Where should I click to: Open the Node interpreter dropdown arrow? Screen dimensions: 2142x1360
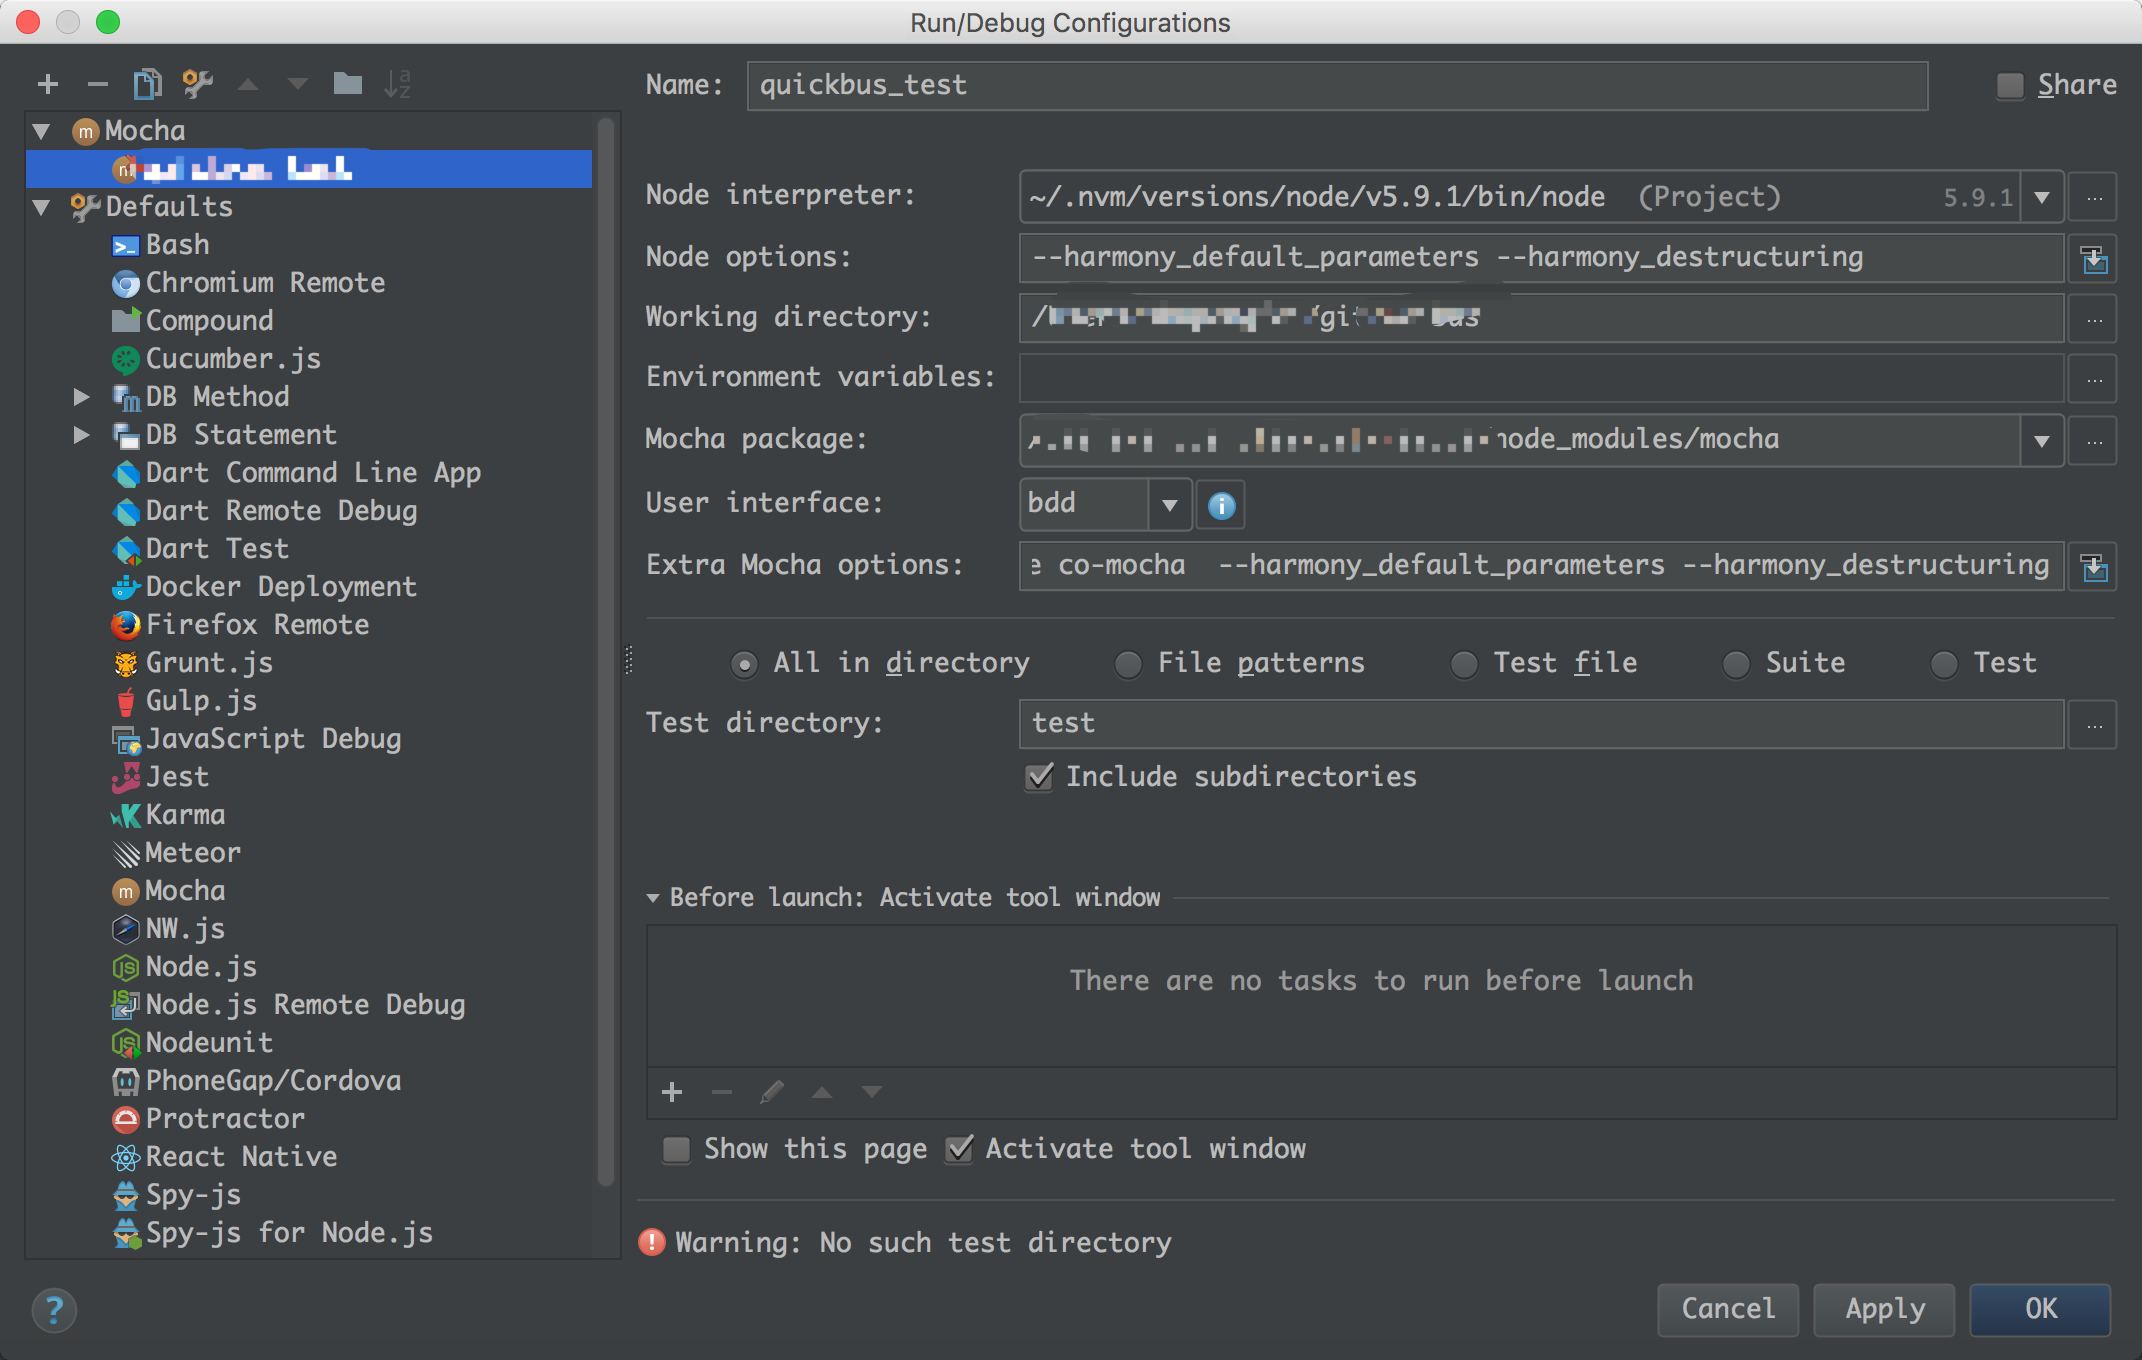pyautogui.click(x=2042, y=197)
